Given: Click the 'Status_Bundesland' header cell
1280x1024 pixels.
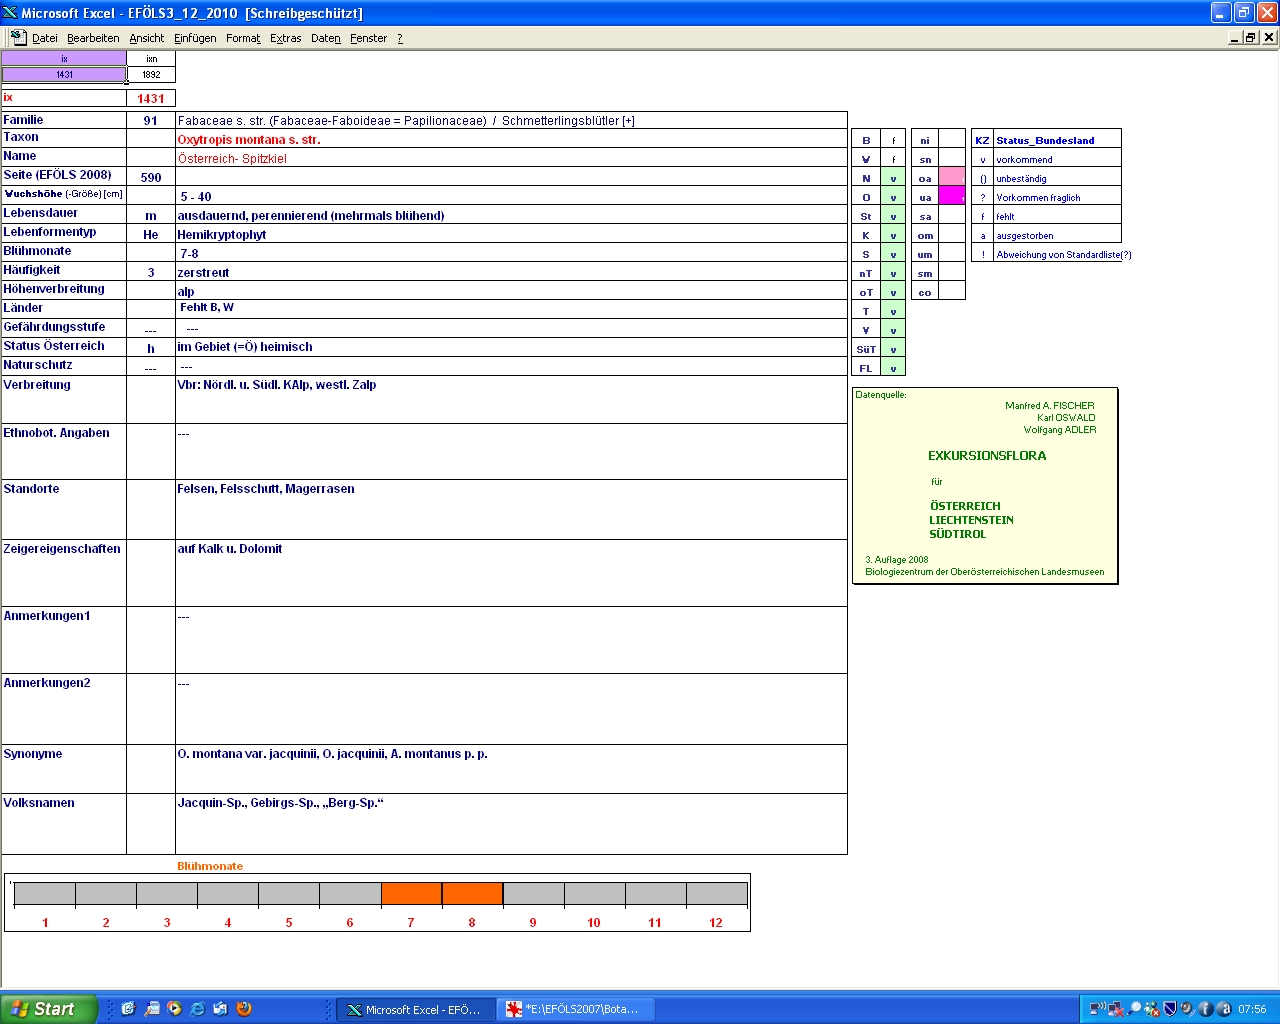Looking at the screenshot, I should pyautogui.click(x=1057, y=139).
